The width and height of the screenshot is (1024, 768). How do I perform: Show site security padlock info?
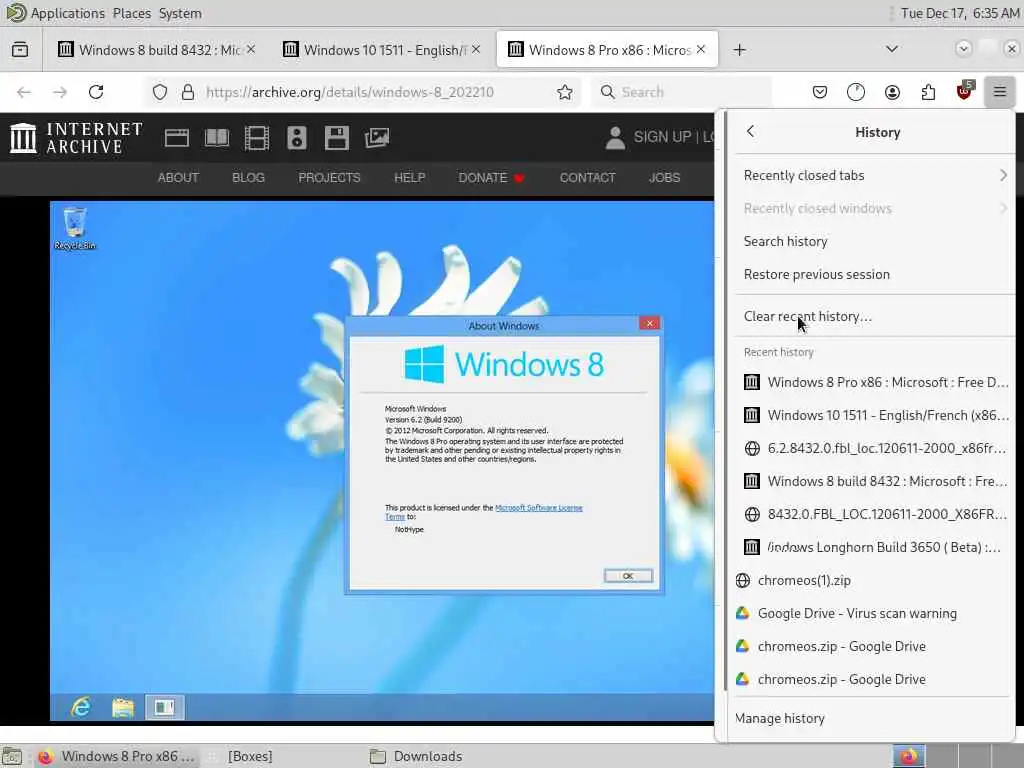point(188,92)
